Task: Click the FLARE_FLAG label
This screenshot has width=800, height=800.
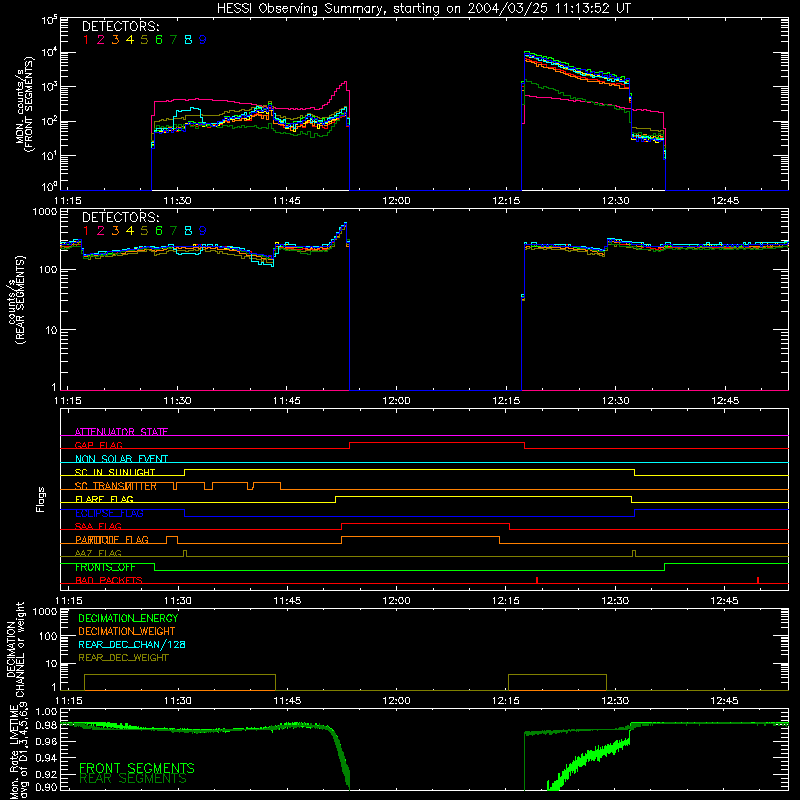Action: [x=104, y=499]
